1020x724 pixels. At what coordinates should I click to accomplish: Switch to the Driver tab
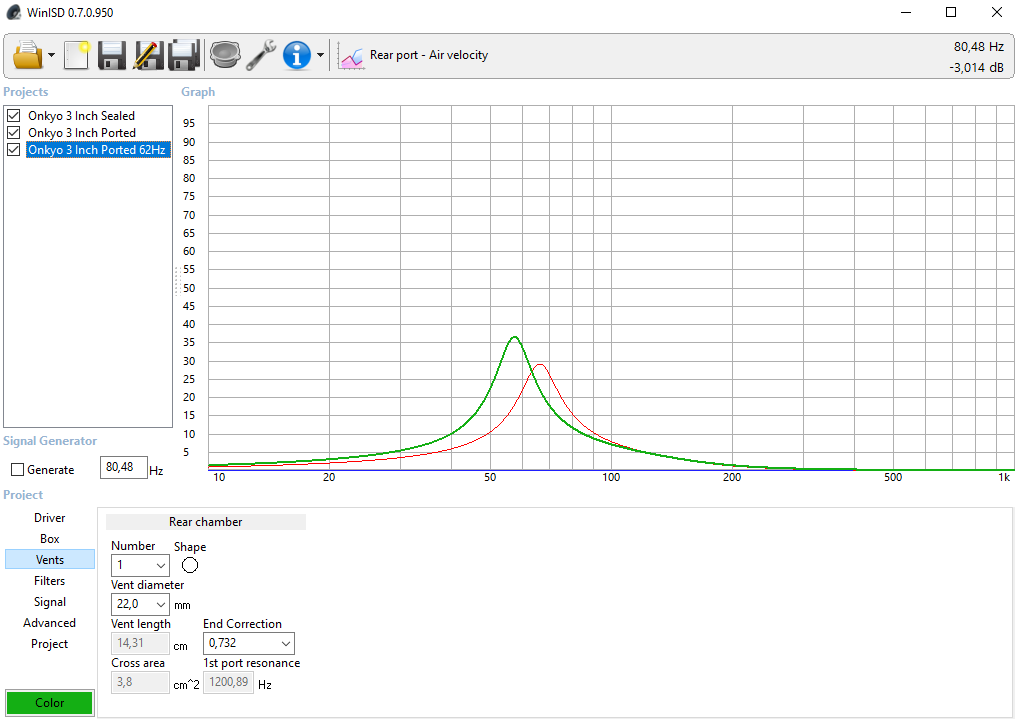49,518
